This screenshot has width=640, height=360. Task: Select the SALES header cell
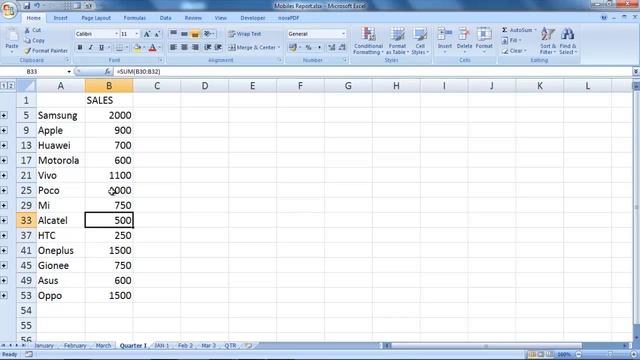point(109,100)
